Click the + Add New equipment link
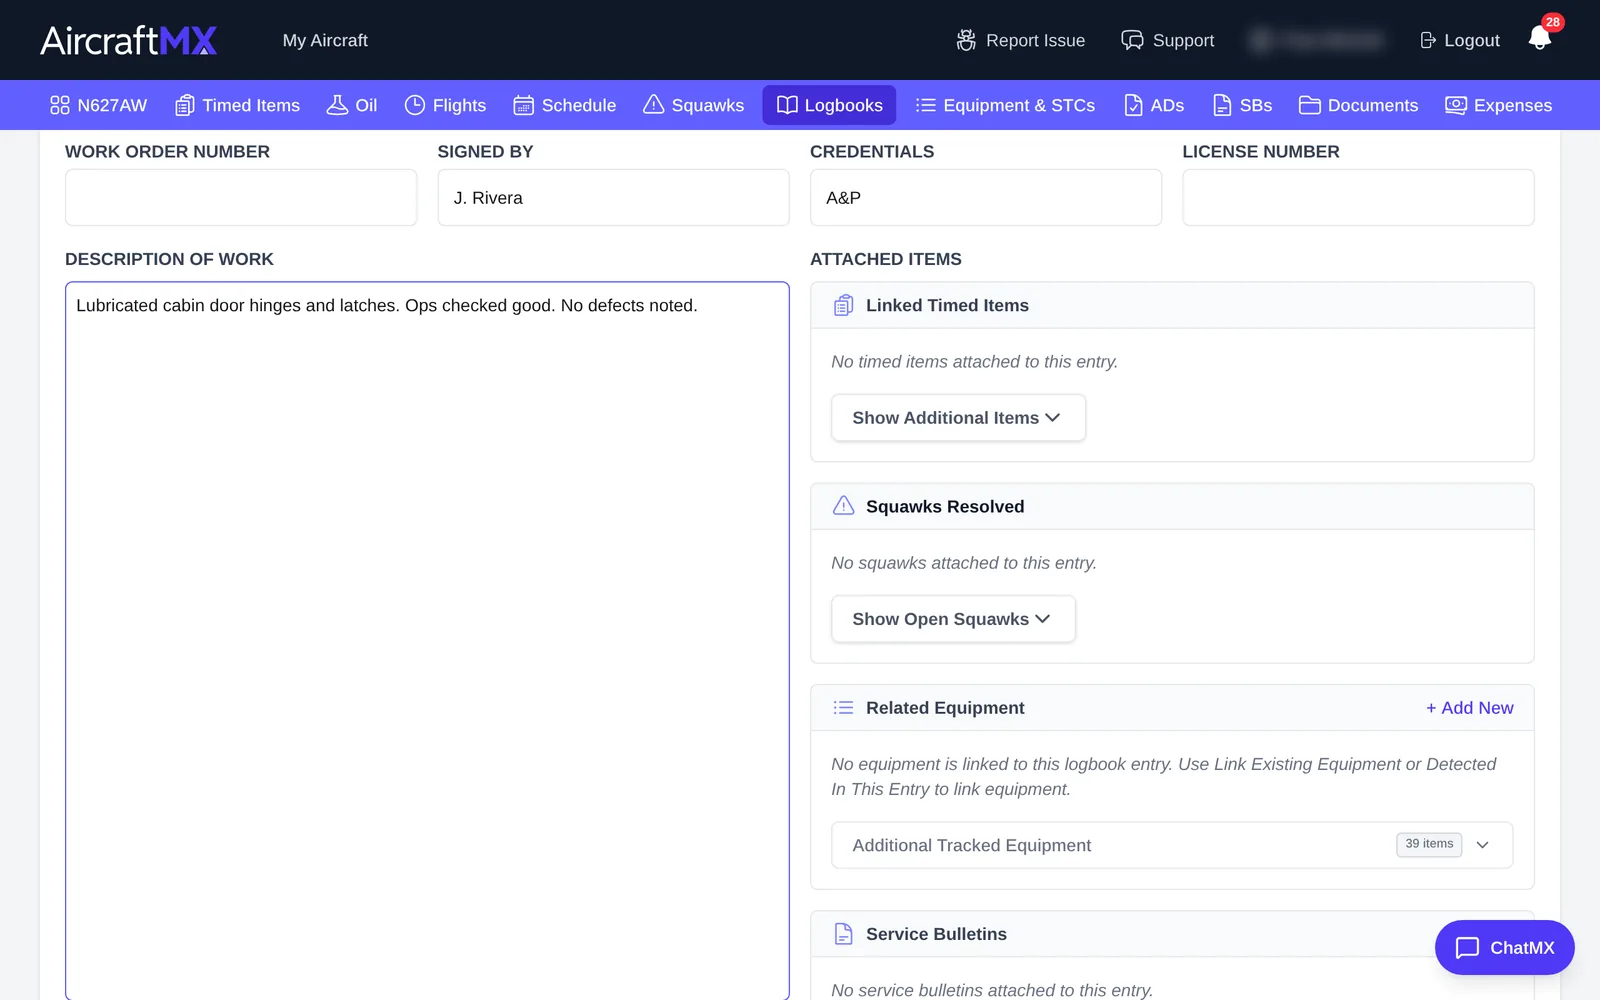This screenshot has width=1600, height=1000. [x=1469, y=708]
